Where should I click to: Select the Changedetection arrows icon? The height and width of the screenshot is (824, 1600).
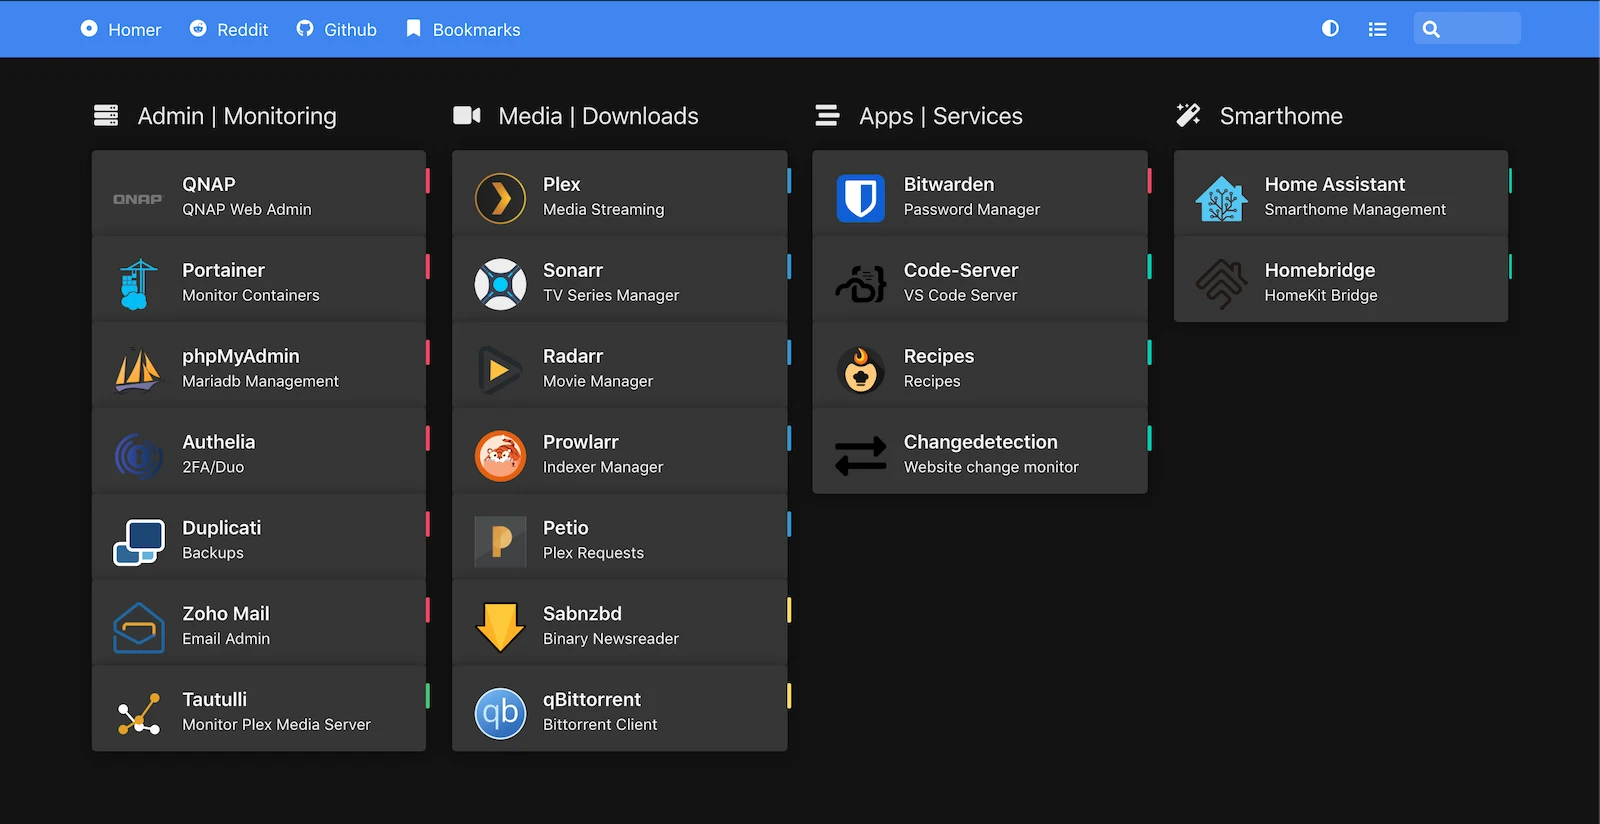(x=860, y=456)
